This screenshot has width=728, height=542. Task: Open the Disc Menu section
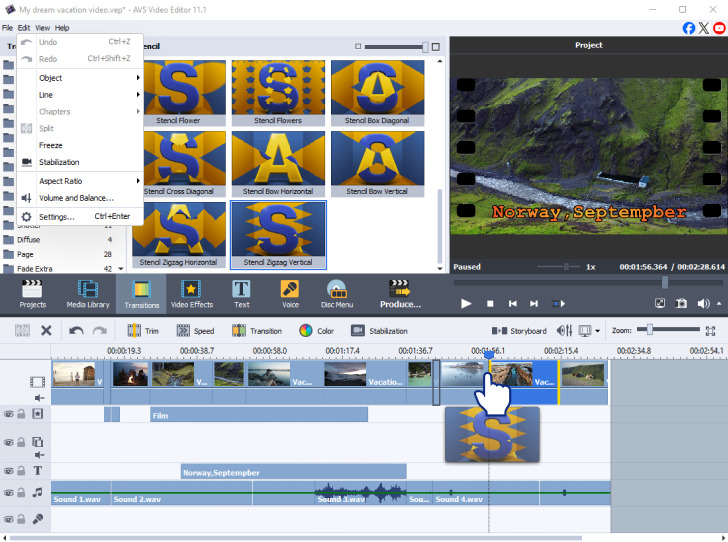click(x=337, y=292)
